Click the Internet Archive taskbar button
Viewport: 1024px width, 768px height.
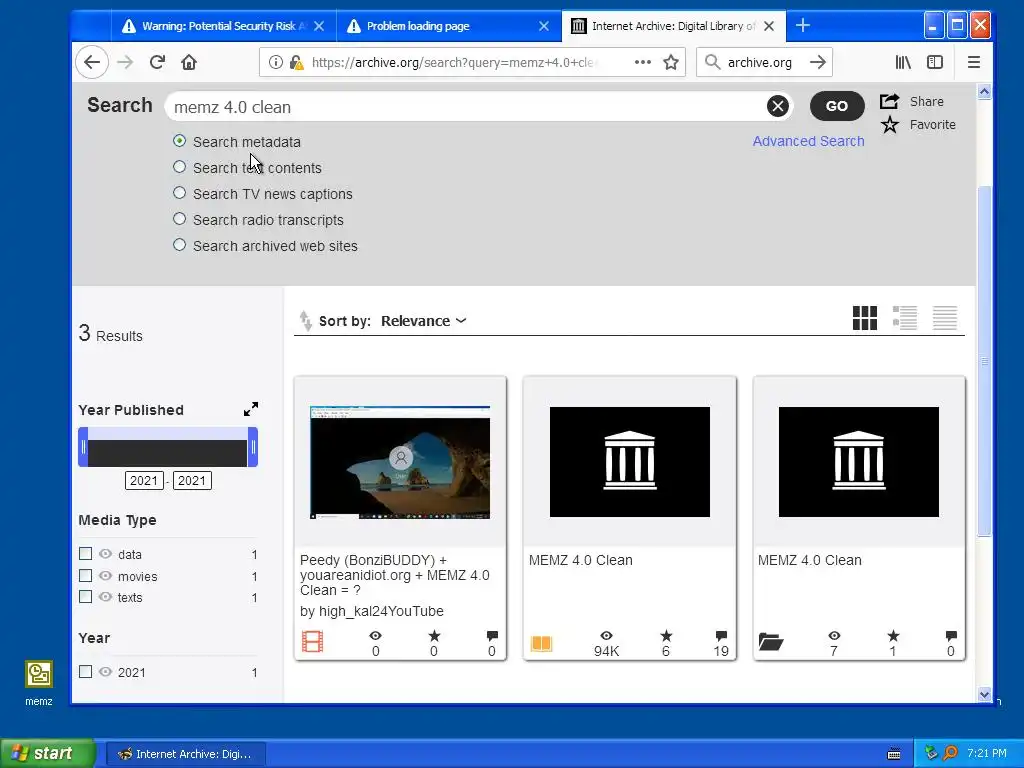pyautogui.click(x=185, y=754)
